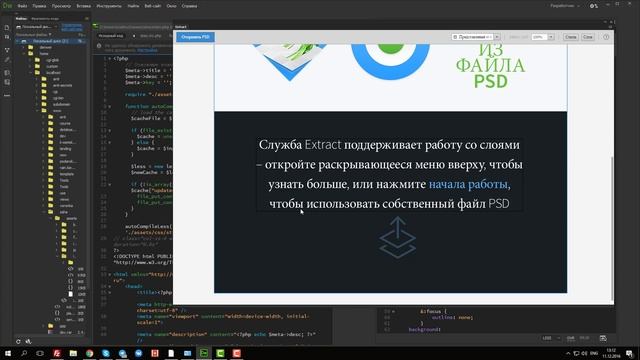Open the Правка menu
Image resolution: width=640 pixels, height=360 pixels.
pos(39,6)
